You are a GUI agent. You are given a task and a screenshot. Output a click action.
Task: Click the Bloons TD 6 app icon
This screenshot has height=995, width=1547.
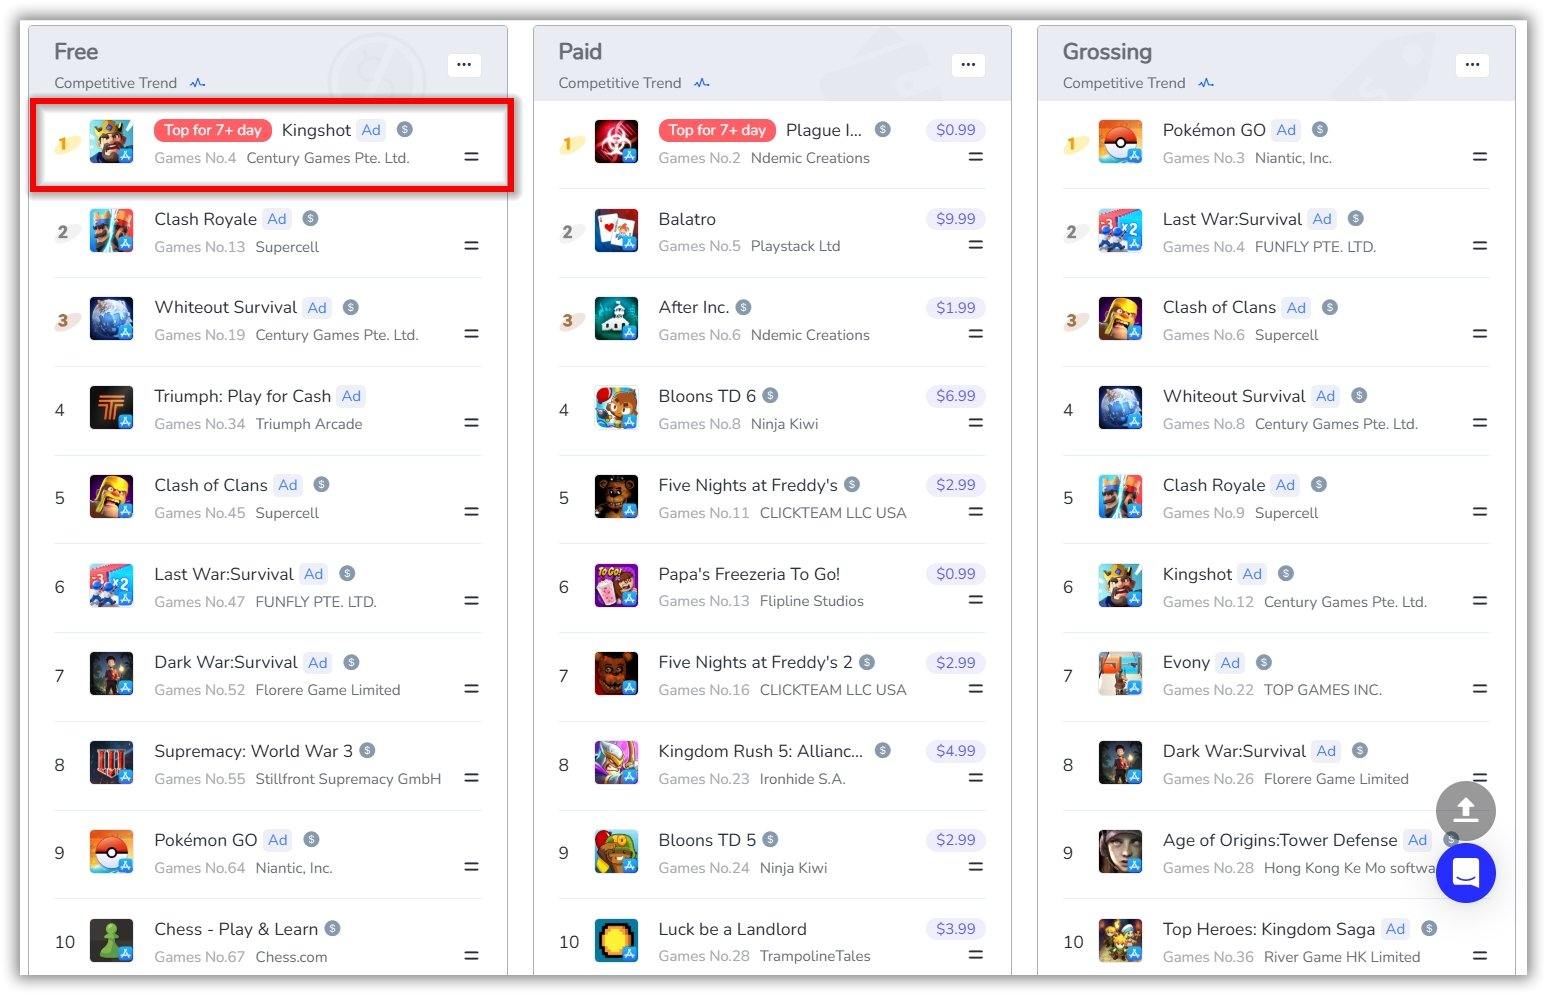coord(616,408)
